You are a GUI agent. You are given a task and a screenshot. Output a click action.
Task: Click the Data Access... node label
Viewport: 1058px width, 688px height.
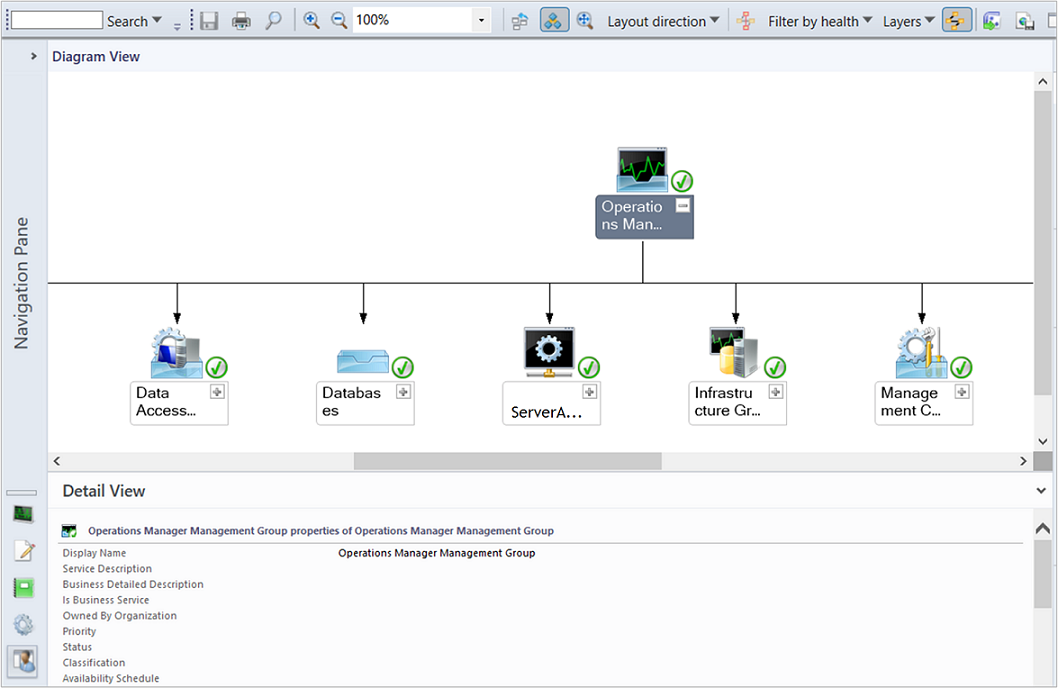click(167, 402)
